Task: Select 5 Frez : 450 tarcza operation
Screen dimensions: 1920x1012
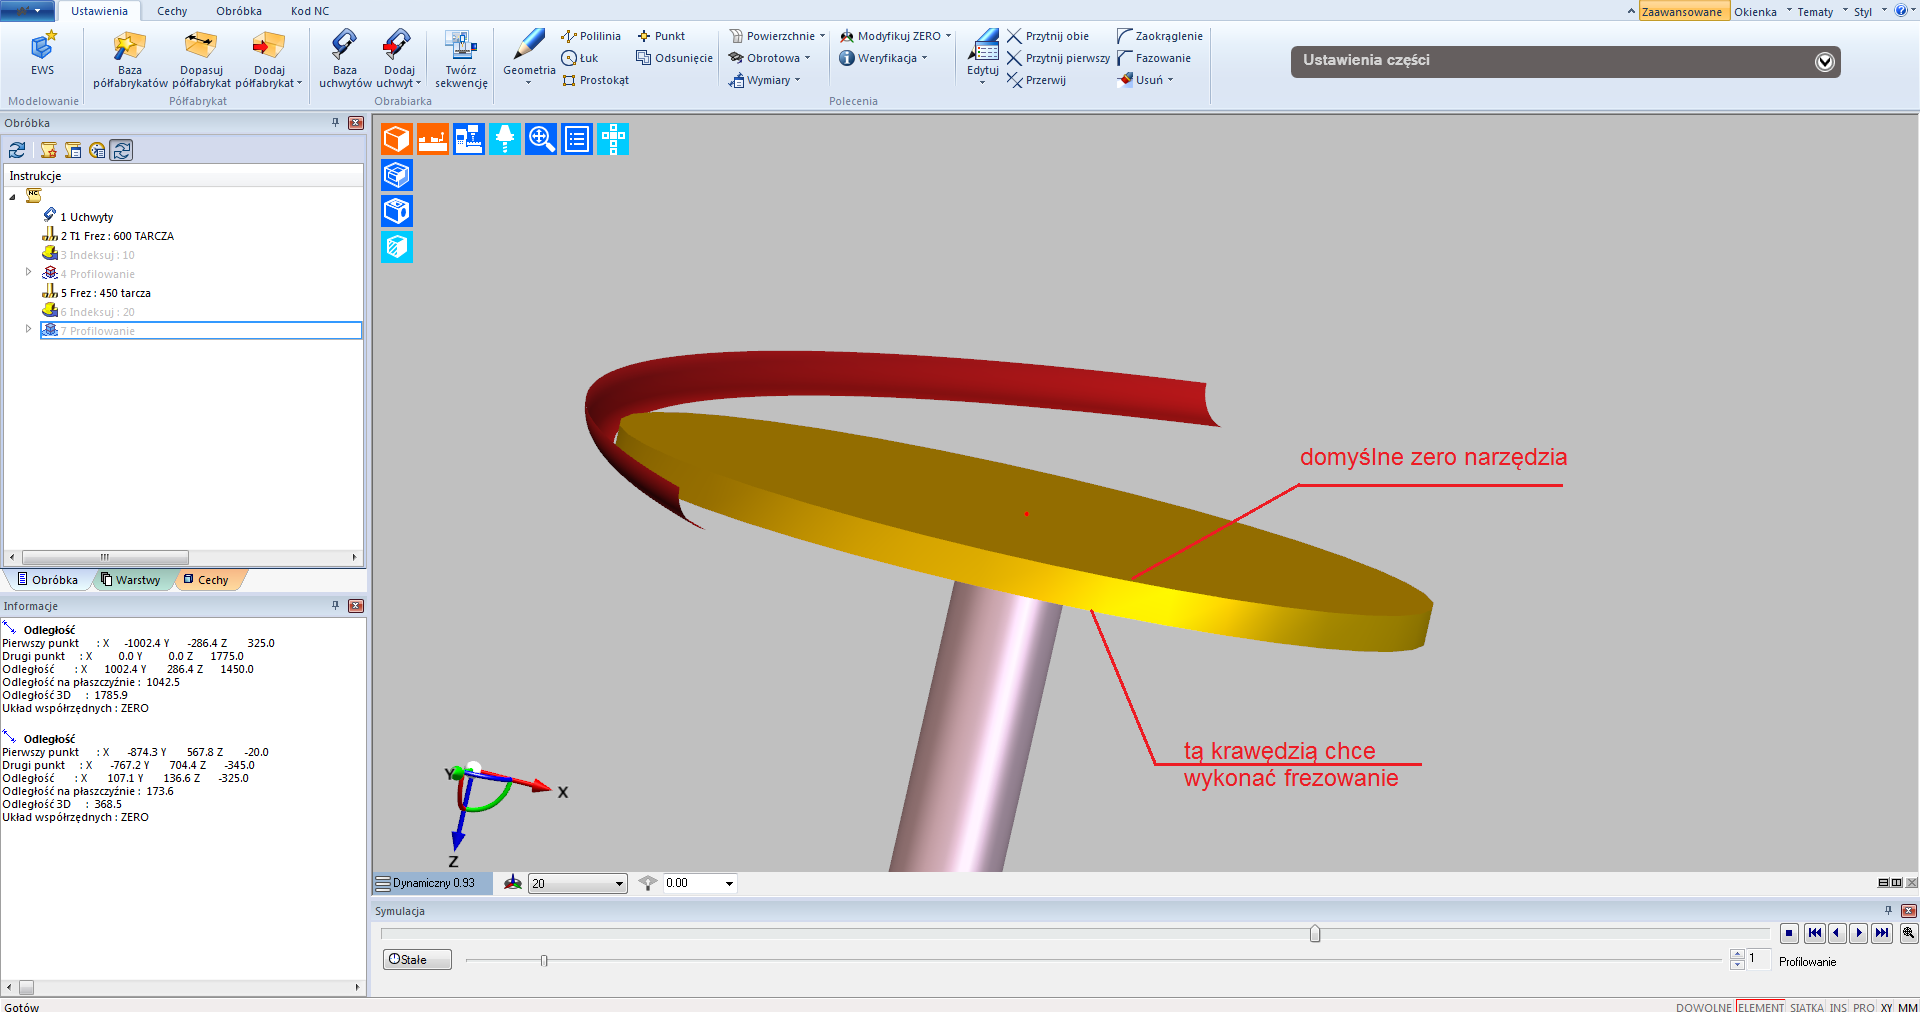Action: 105,293
